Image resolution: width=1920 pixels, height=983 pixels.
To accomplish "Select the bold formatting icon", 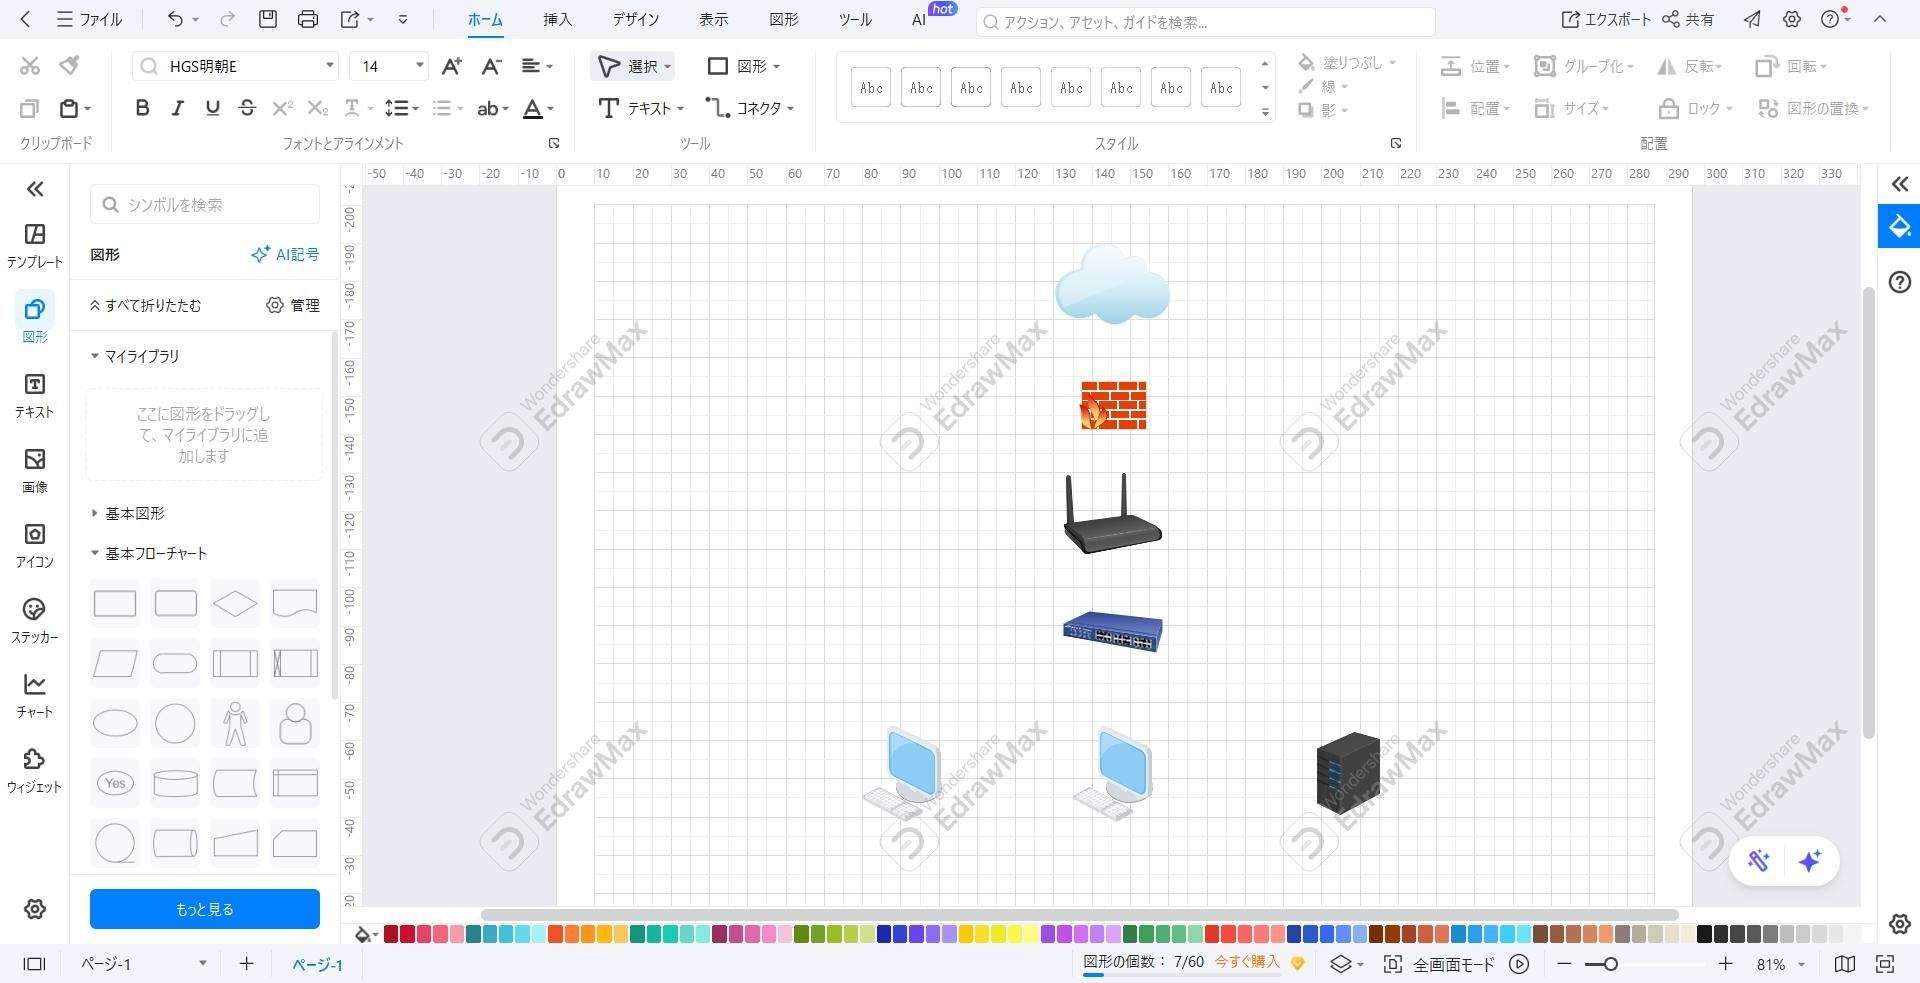I will (142, 108).
